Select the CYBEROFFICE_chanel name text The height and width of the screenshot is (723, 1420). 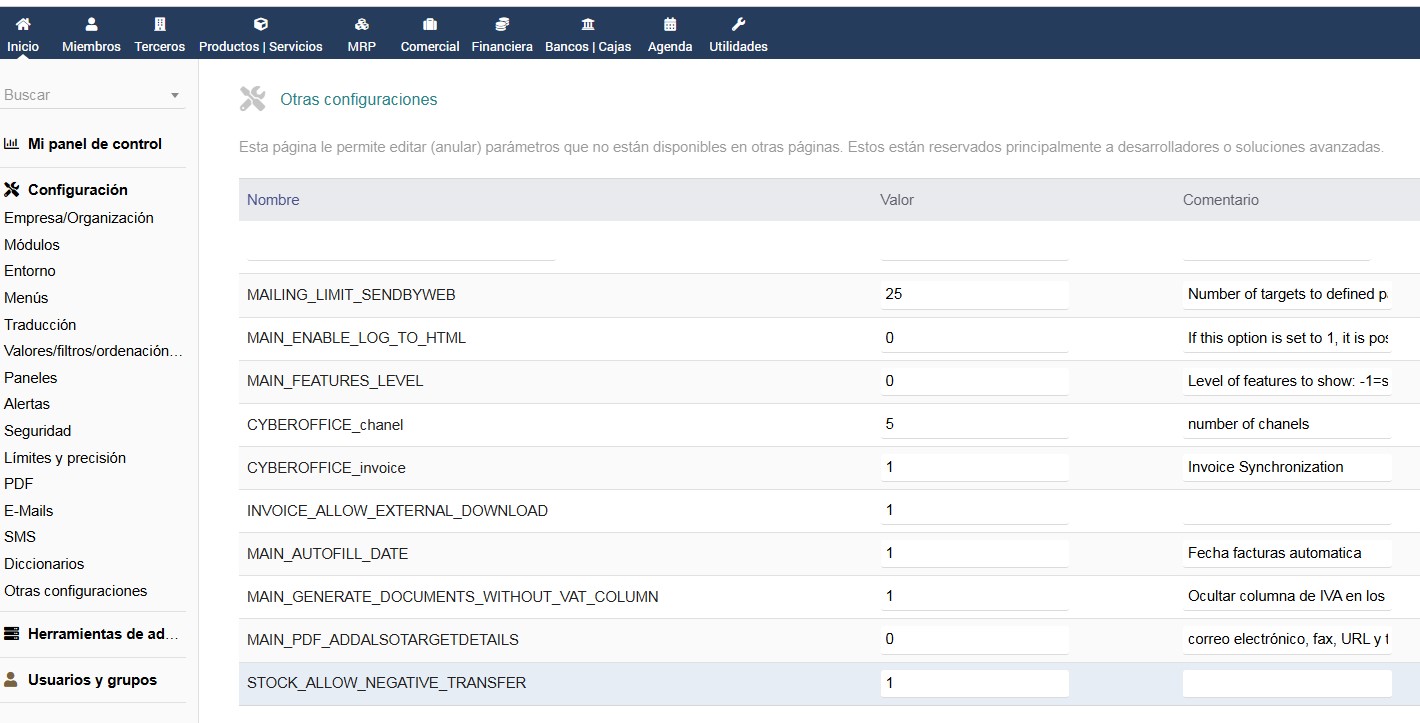point(325,425)
